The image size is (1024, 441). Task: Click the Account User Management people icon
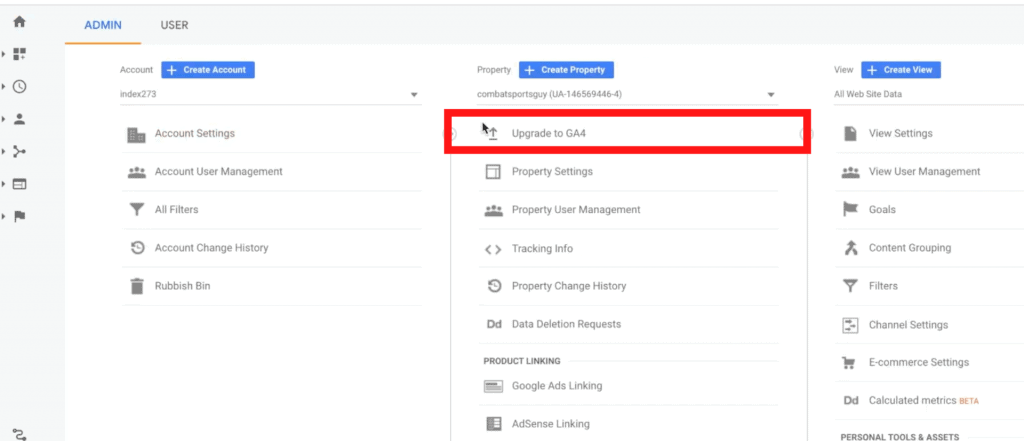coord(136,172)
